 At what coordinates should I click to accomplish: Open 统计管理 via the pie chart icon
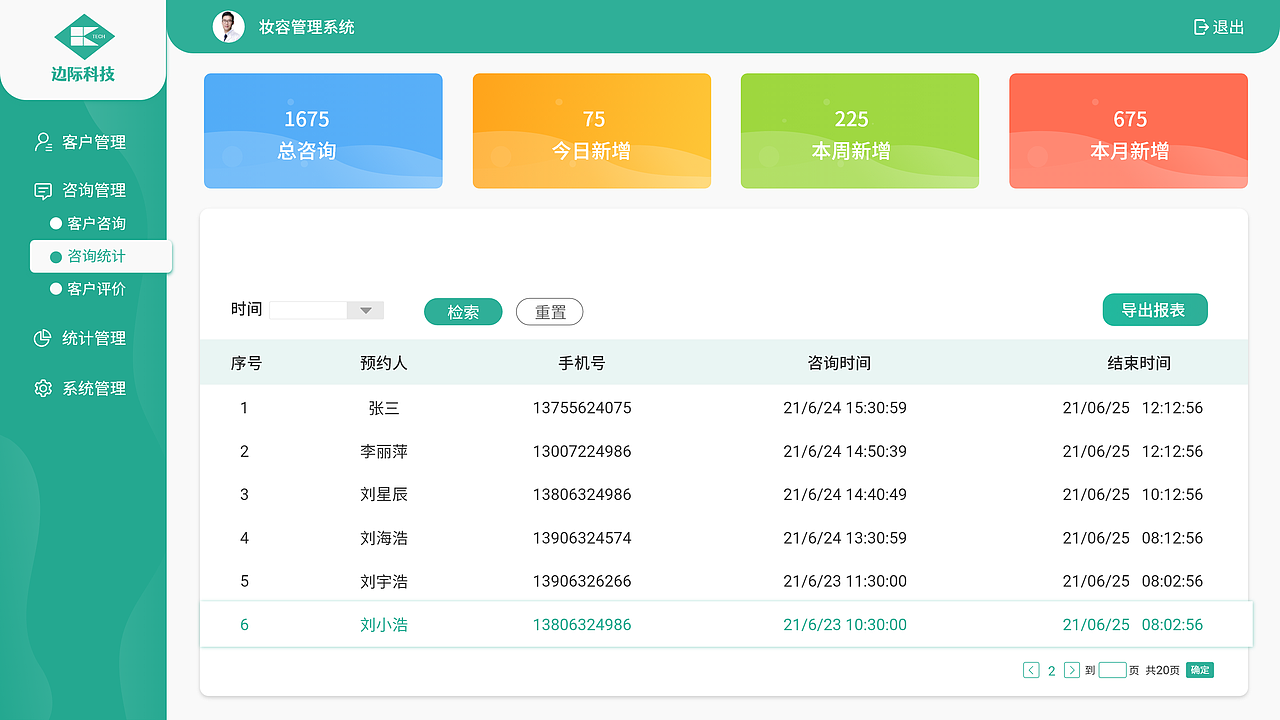pos(42,338)
